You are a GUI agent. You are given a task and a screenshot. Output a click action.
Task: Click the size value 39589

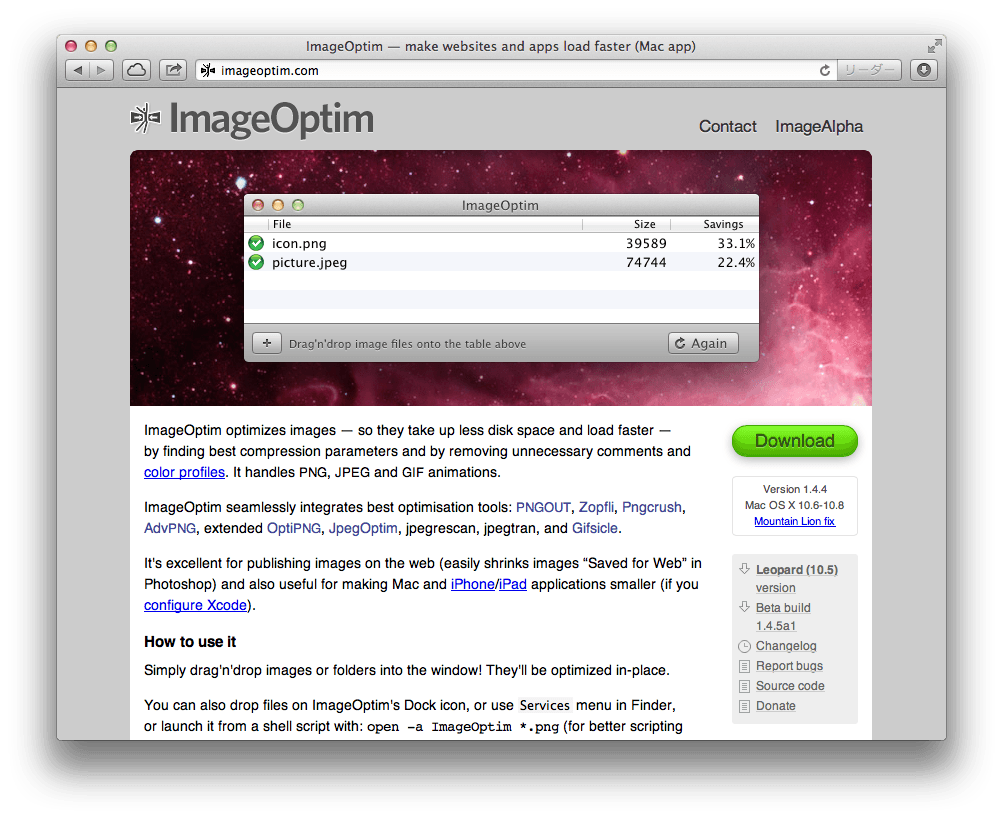click(646, 243)
